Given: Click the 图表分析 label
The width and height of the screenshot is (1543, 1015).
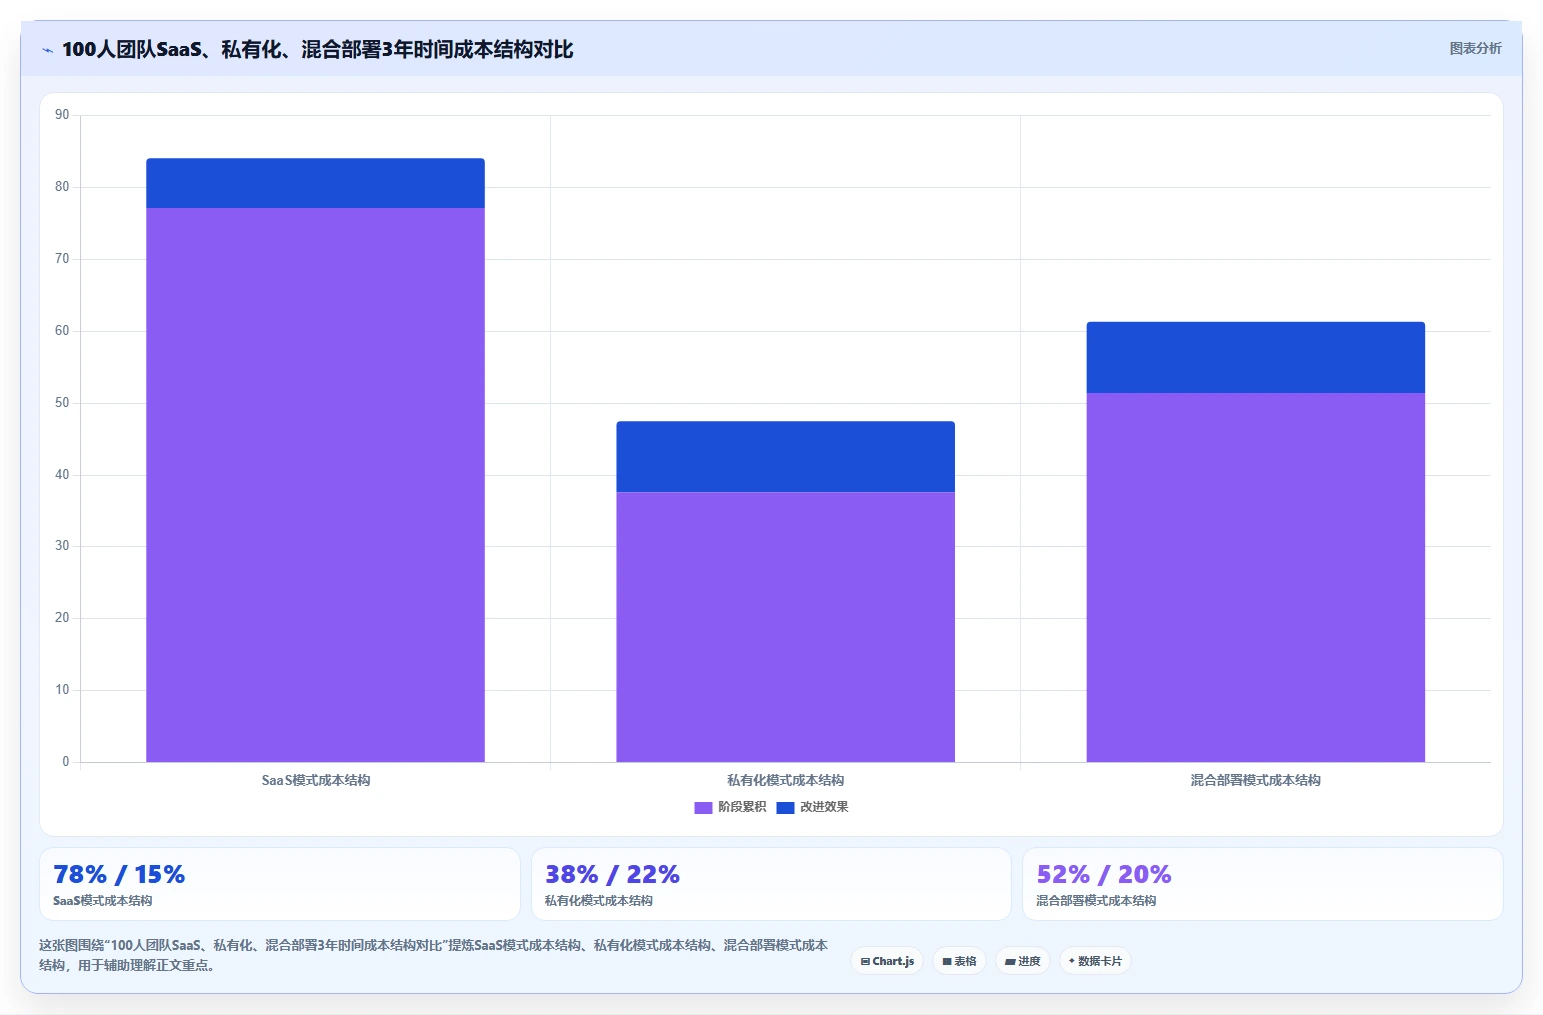Looking at the screenshot, I should click(x=1475, y=48).
